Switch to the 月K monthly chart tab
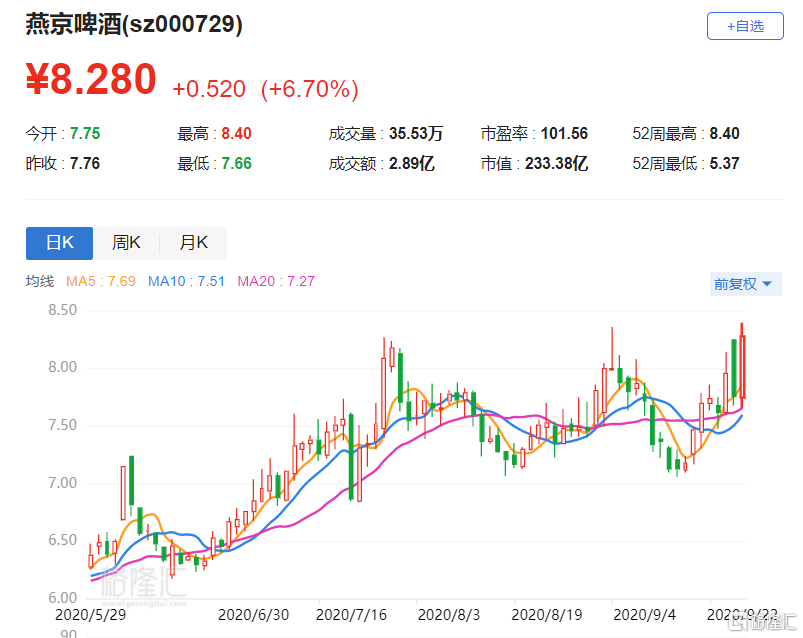This screenshot has width=803, height=638. [x=193, y=243]
